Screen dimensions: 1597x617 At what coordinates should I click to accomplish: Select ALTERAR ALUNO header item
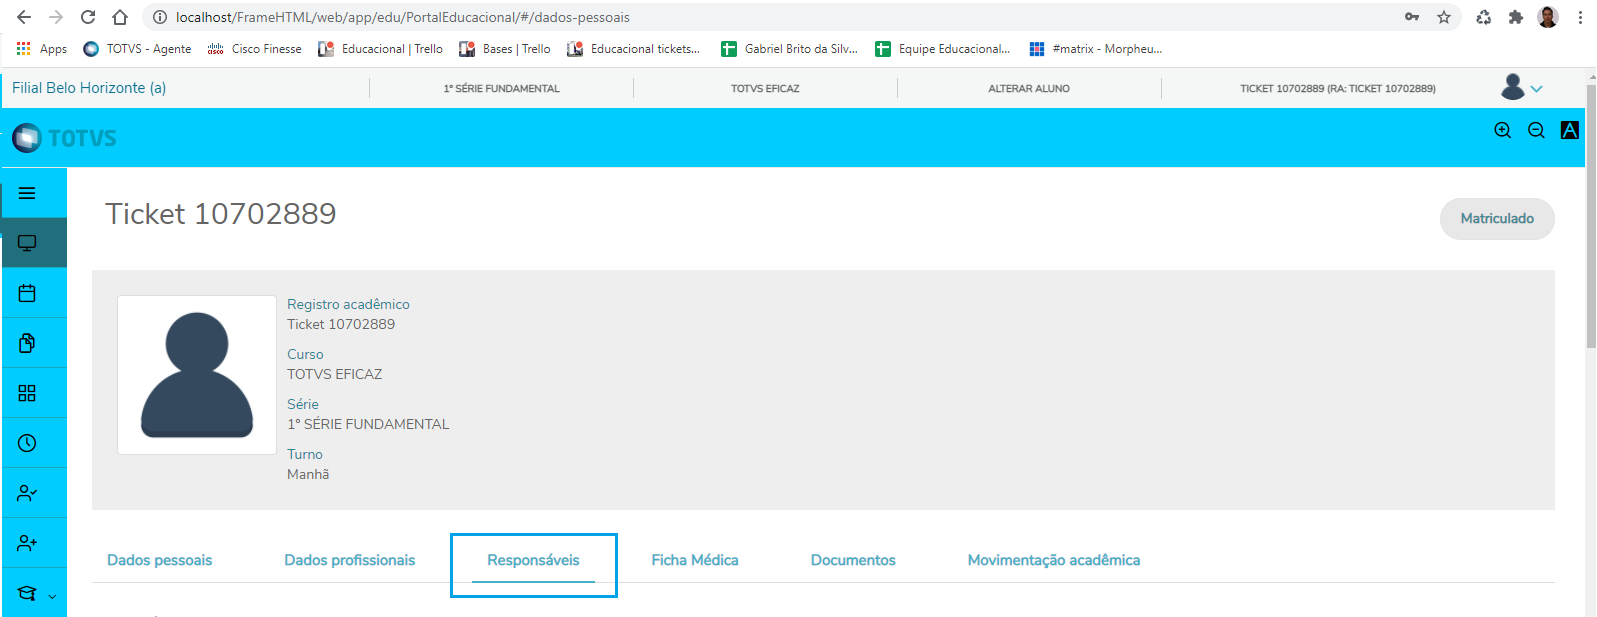click(1029, 88)
